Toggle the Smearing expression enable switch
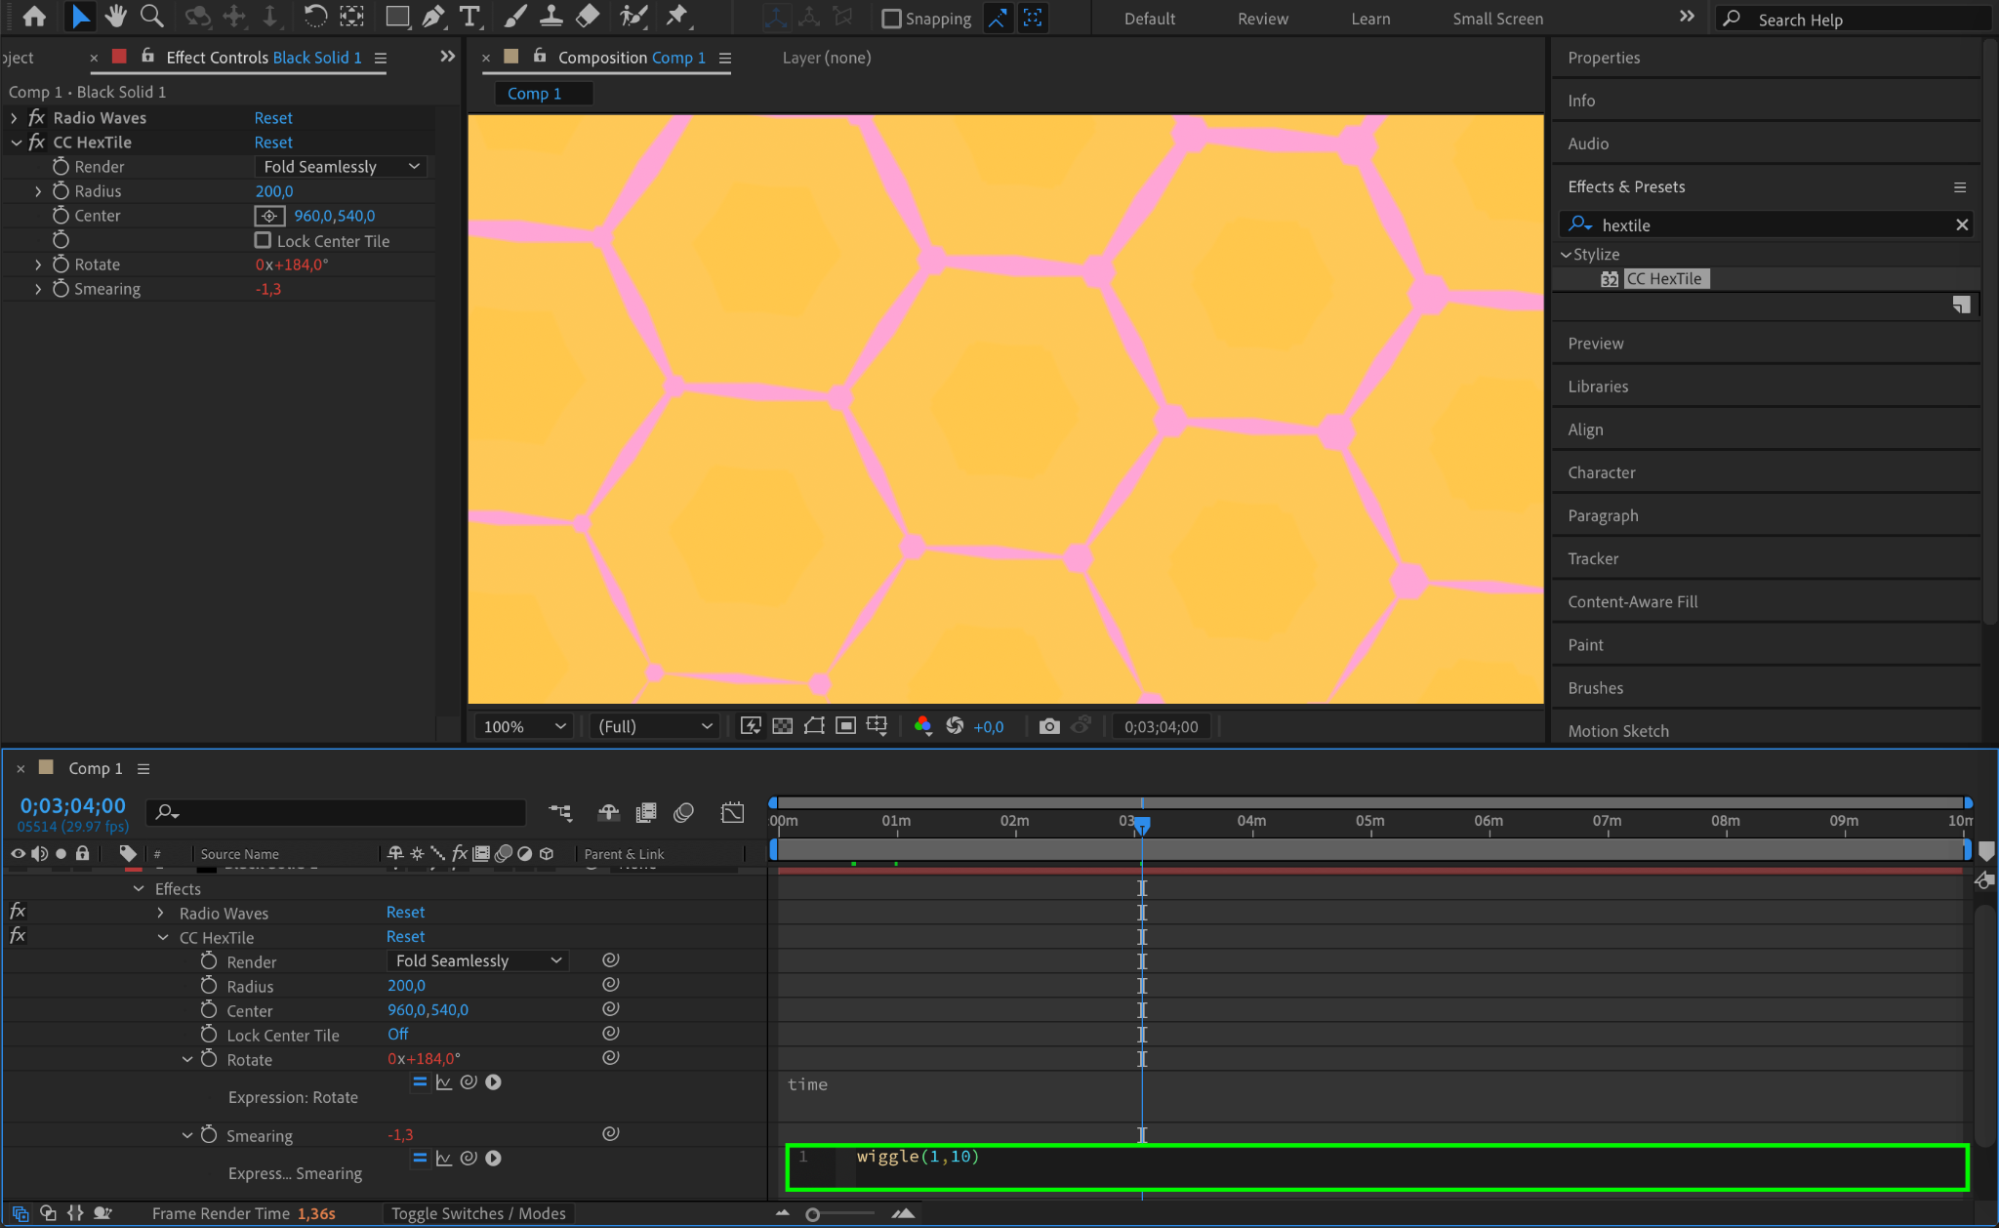 (x=420, y=1158)
